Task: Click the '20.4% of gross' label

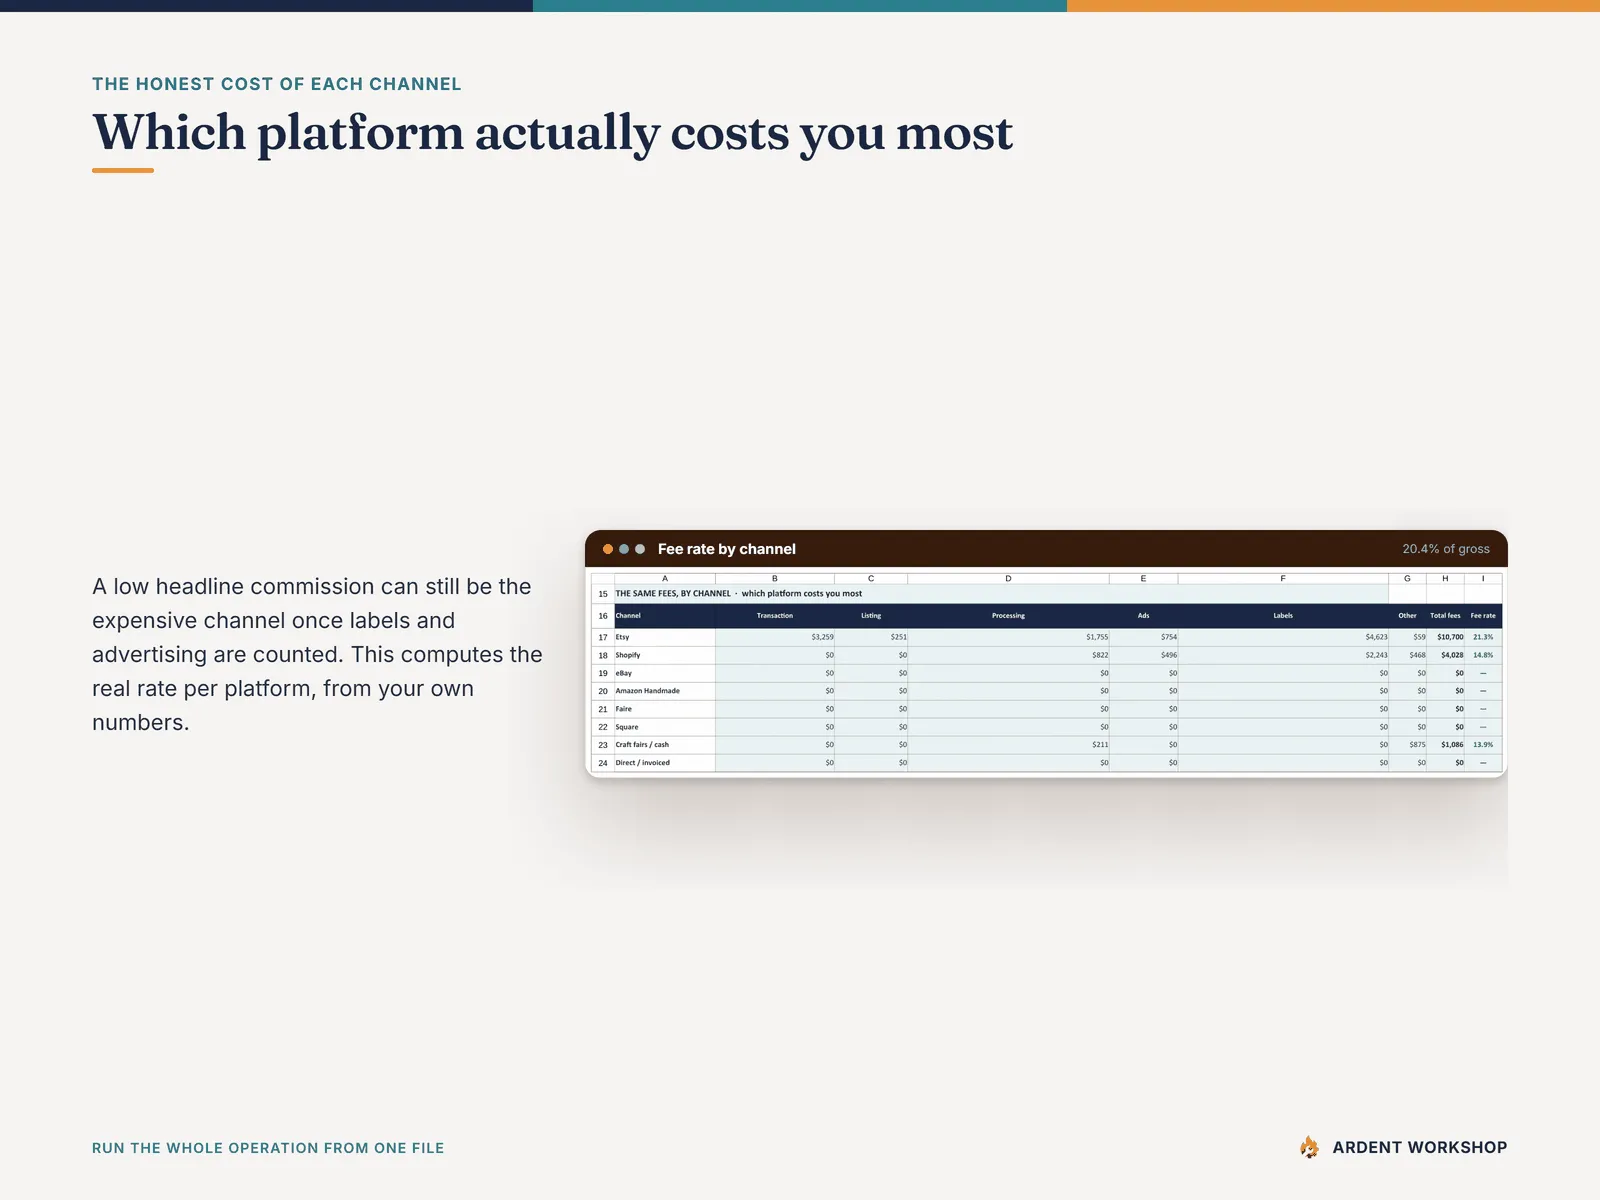Action: tap(1446, 549)
